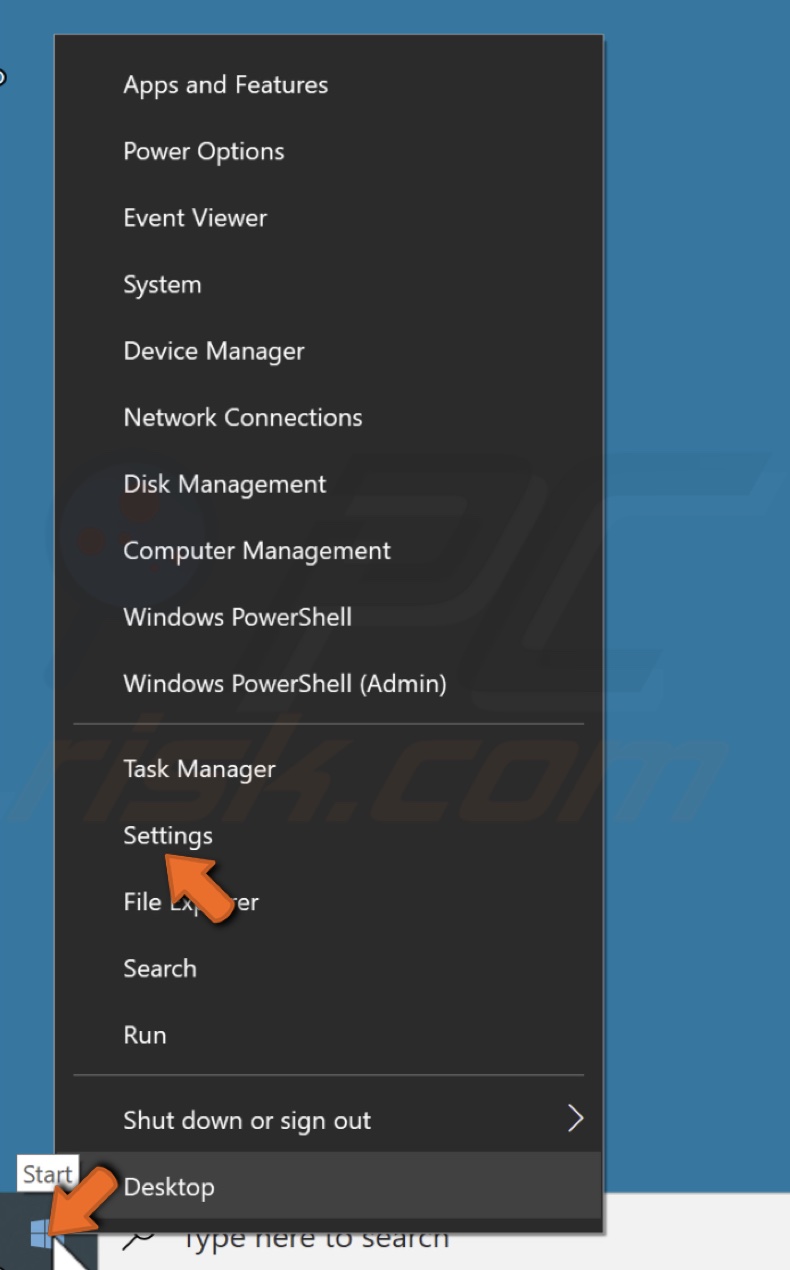The height and width of the screenshot is (1270, 790).
Task: Open Disk Management
Action: point(224,484)
